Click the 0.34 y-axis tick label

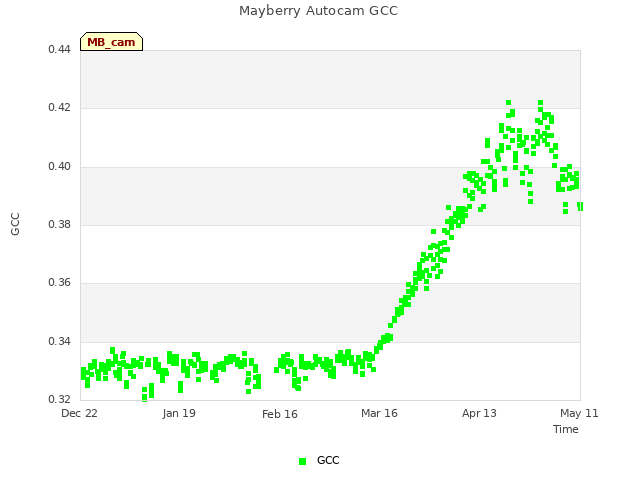pyautogui.click(x=59, y=341)
